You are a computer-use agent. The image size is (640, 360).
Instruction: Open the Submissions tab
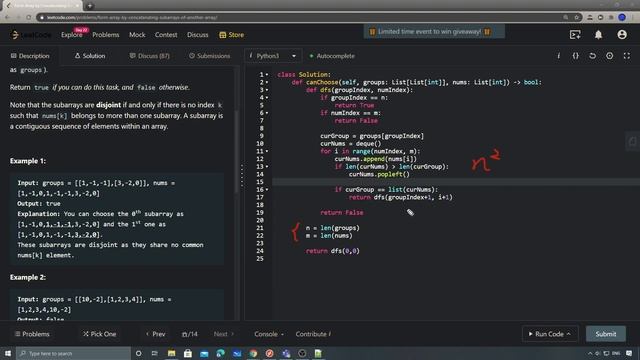tap(209, 56)
